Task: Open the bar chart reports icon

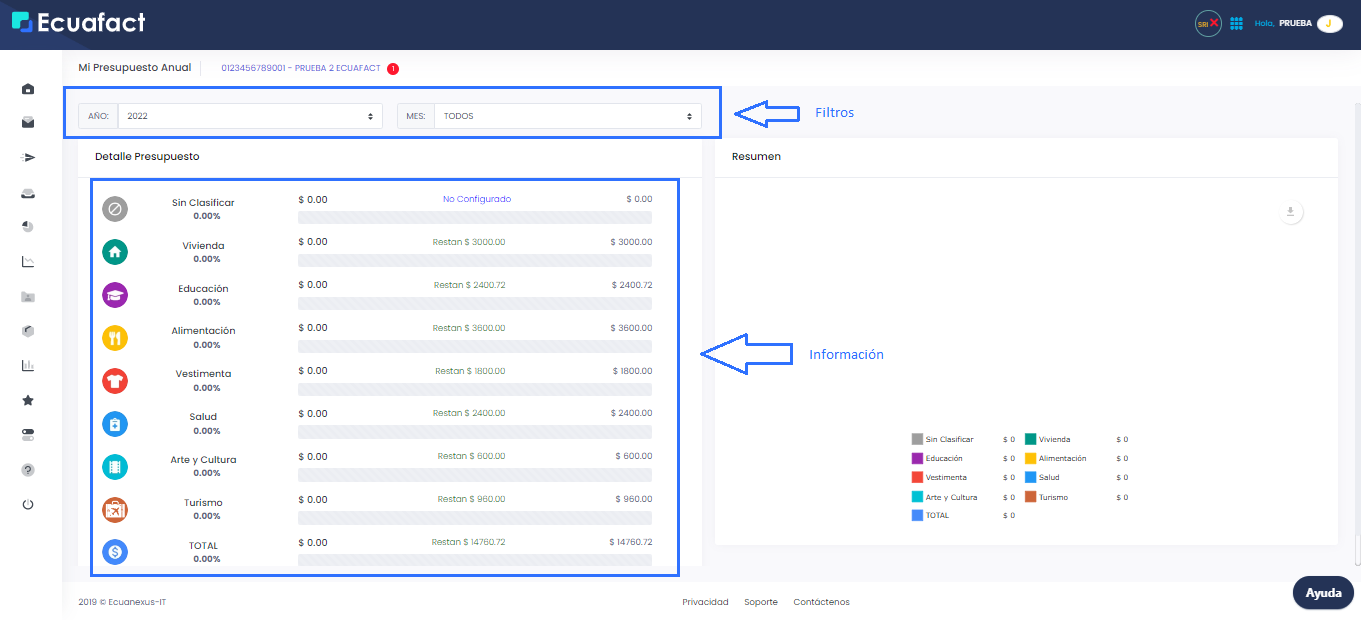Action: [27, 365]
